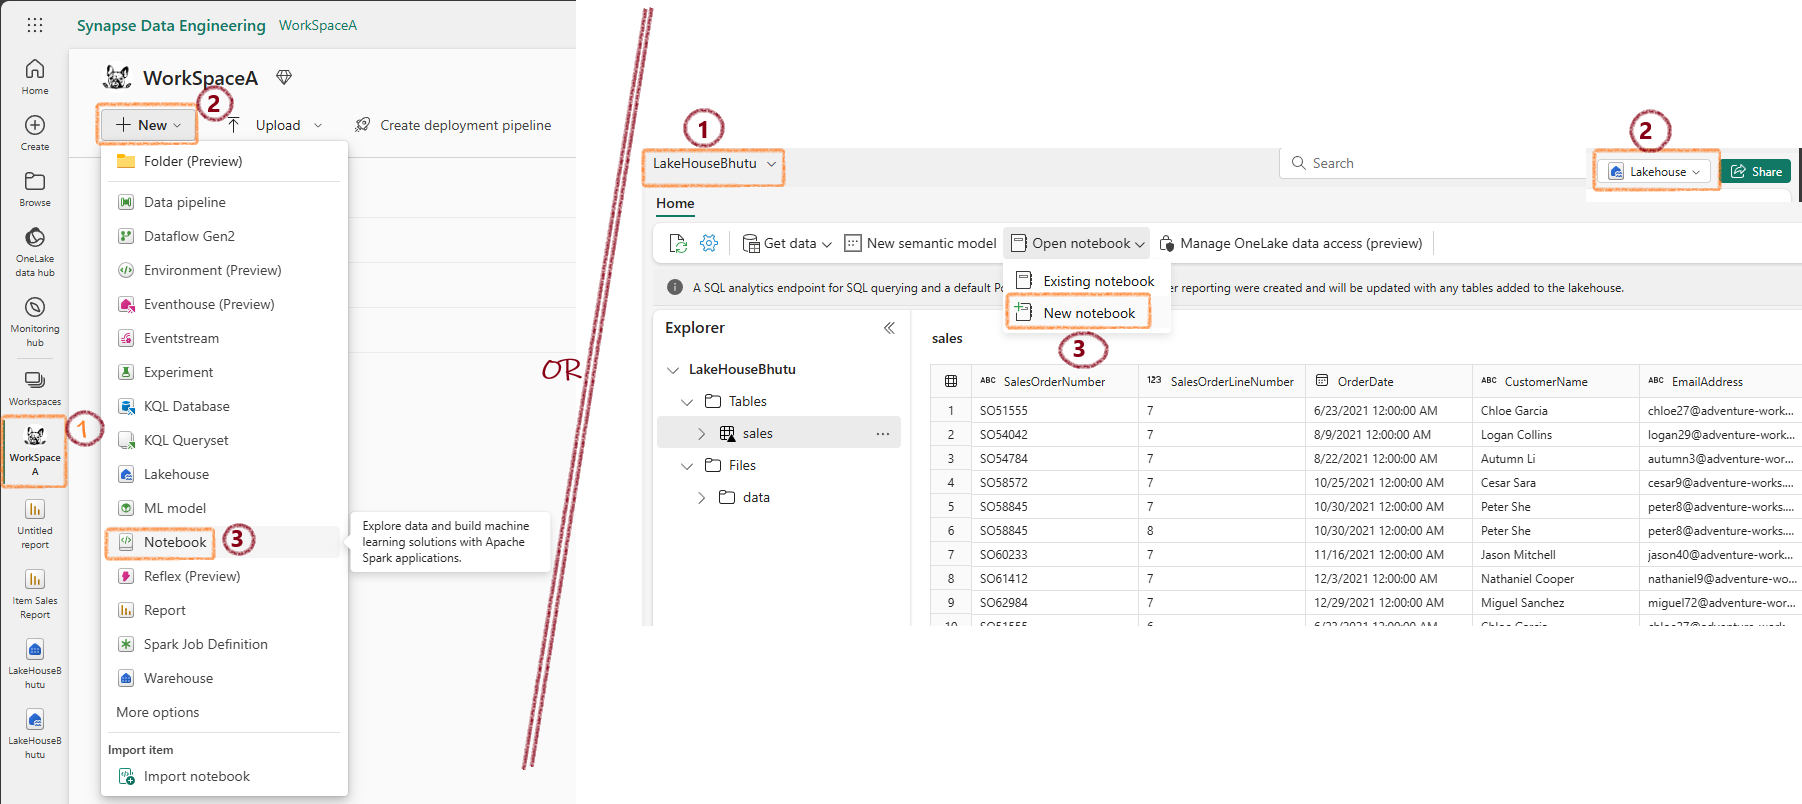The height and width of the screenshot is (804, 1802).
Task: Select Notebook in the New menu
Action: coord(224,542)
